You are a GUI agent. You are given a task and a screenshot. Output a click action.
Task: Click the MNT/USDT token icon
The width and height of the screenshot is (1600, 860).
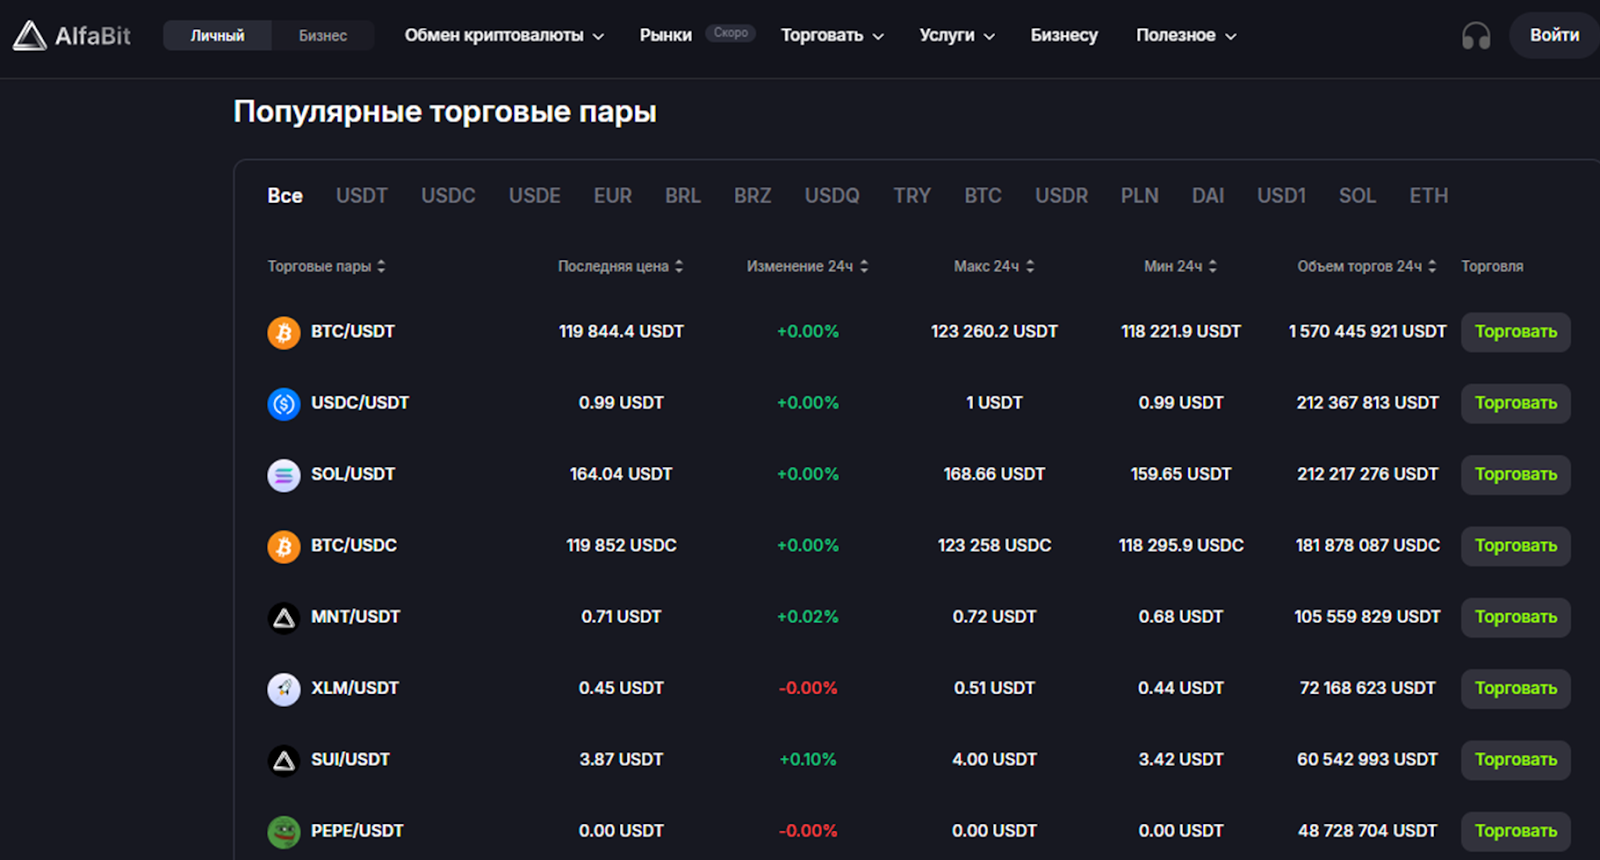pos(284,618)
